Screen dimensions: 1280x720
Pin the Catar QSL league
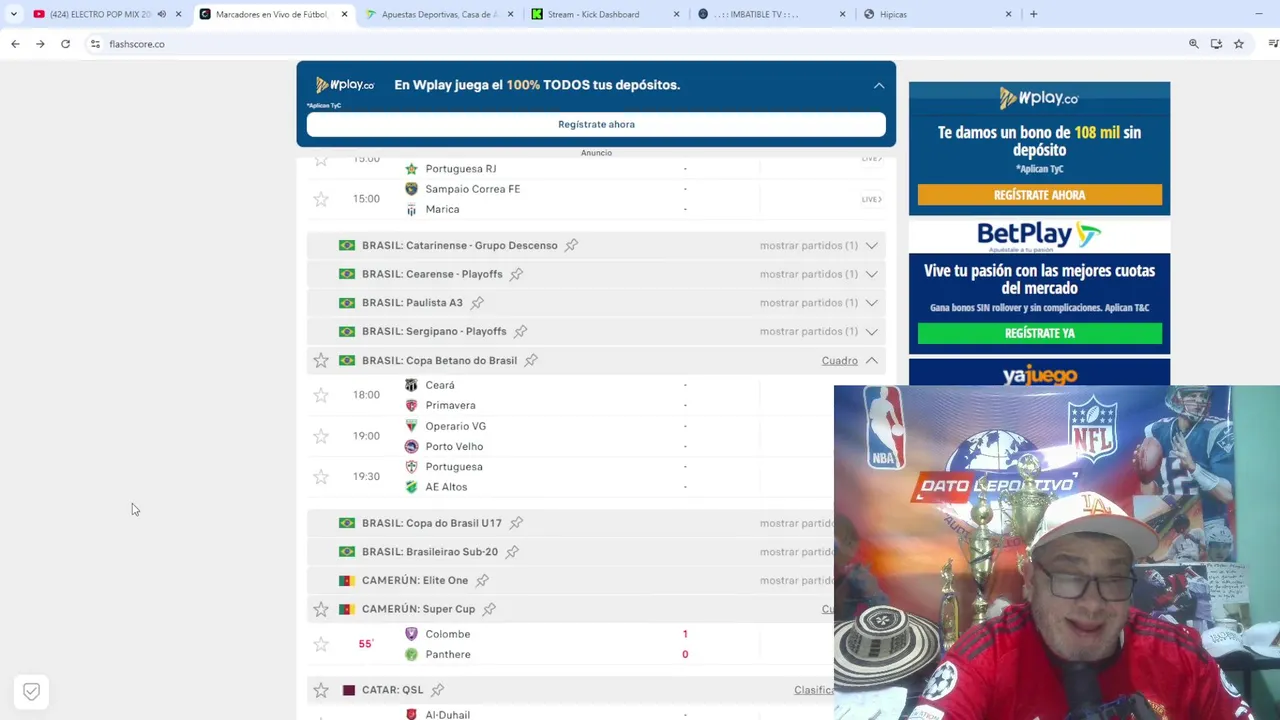pos(437,690)
